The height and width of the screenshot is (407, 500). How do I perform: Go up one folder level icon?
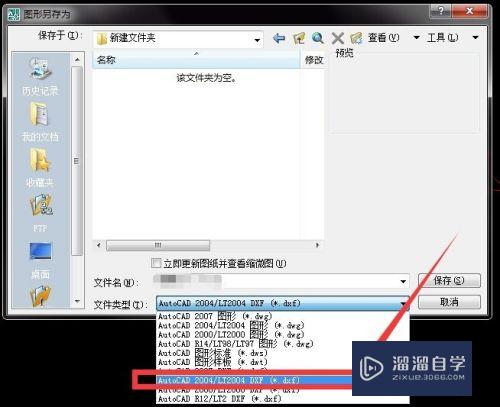click(x=299, y=38)
